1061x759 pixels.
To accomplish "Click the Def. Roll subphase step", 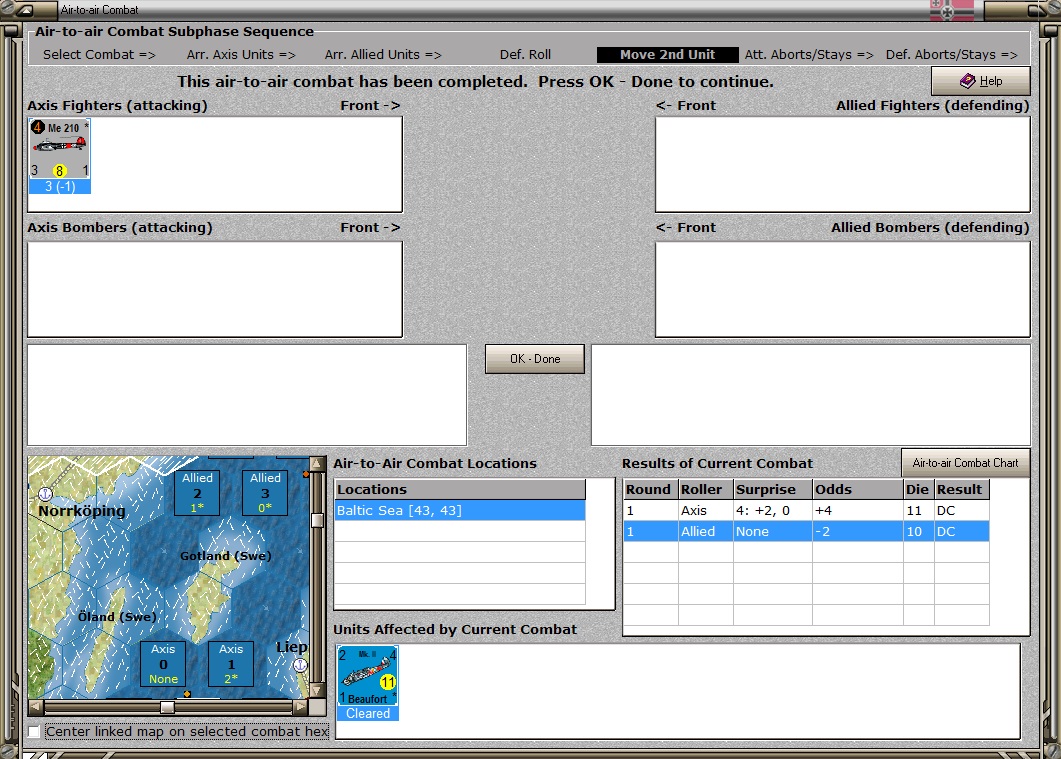I will coord(525,55).
